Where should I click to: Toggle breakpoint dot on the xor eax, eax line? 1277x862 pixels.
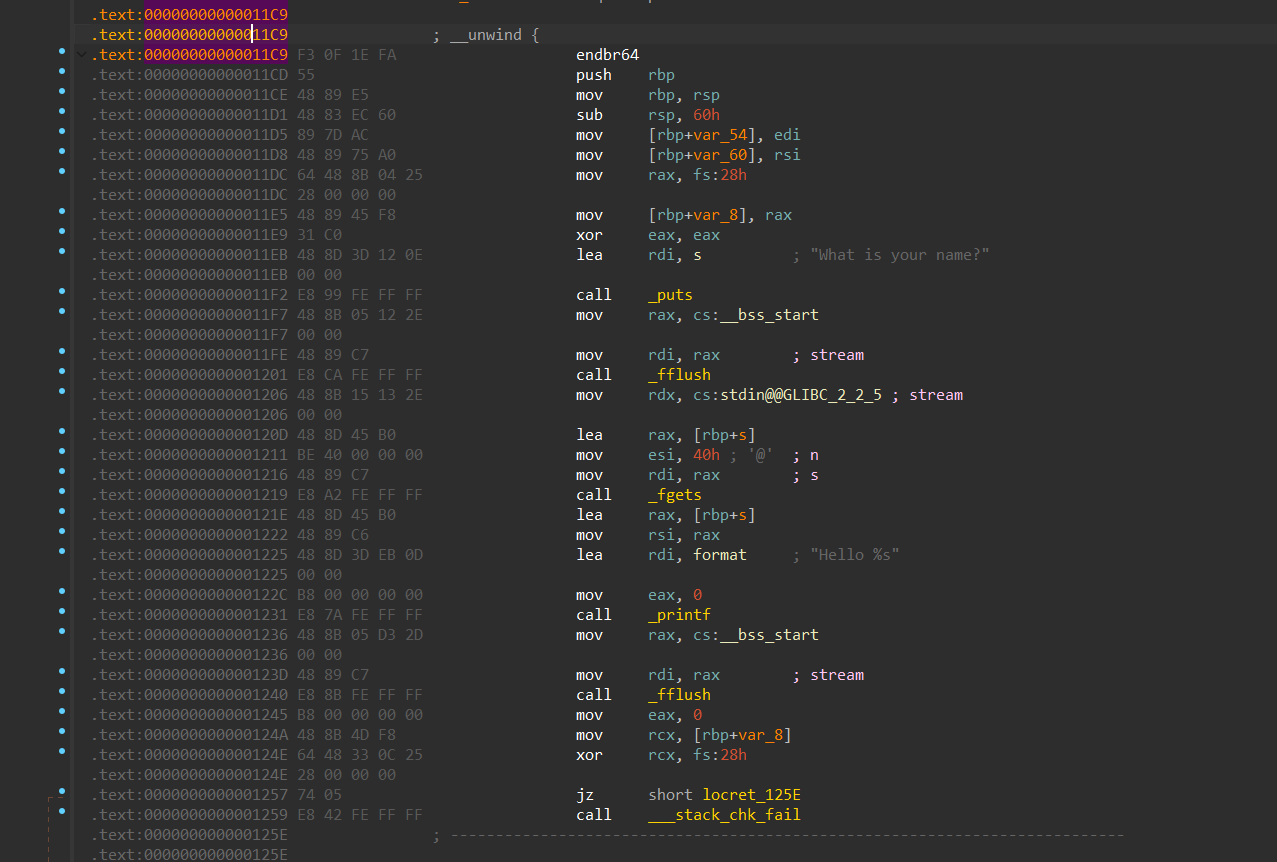tap(62, 231)
